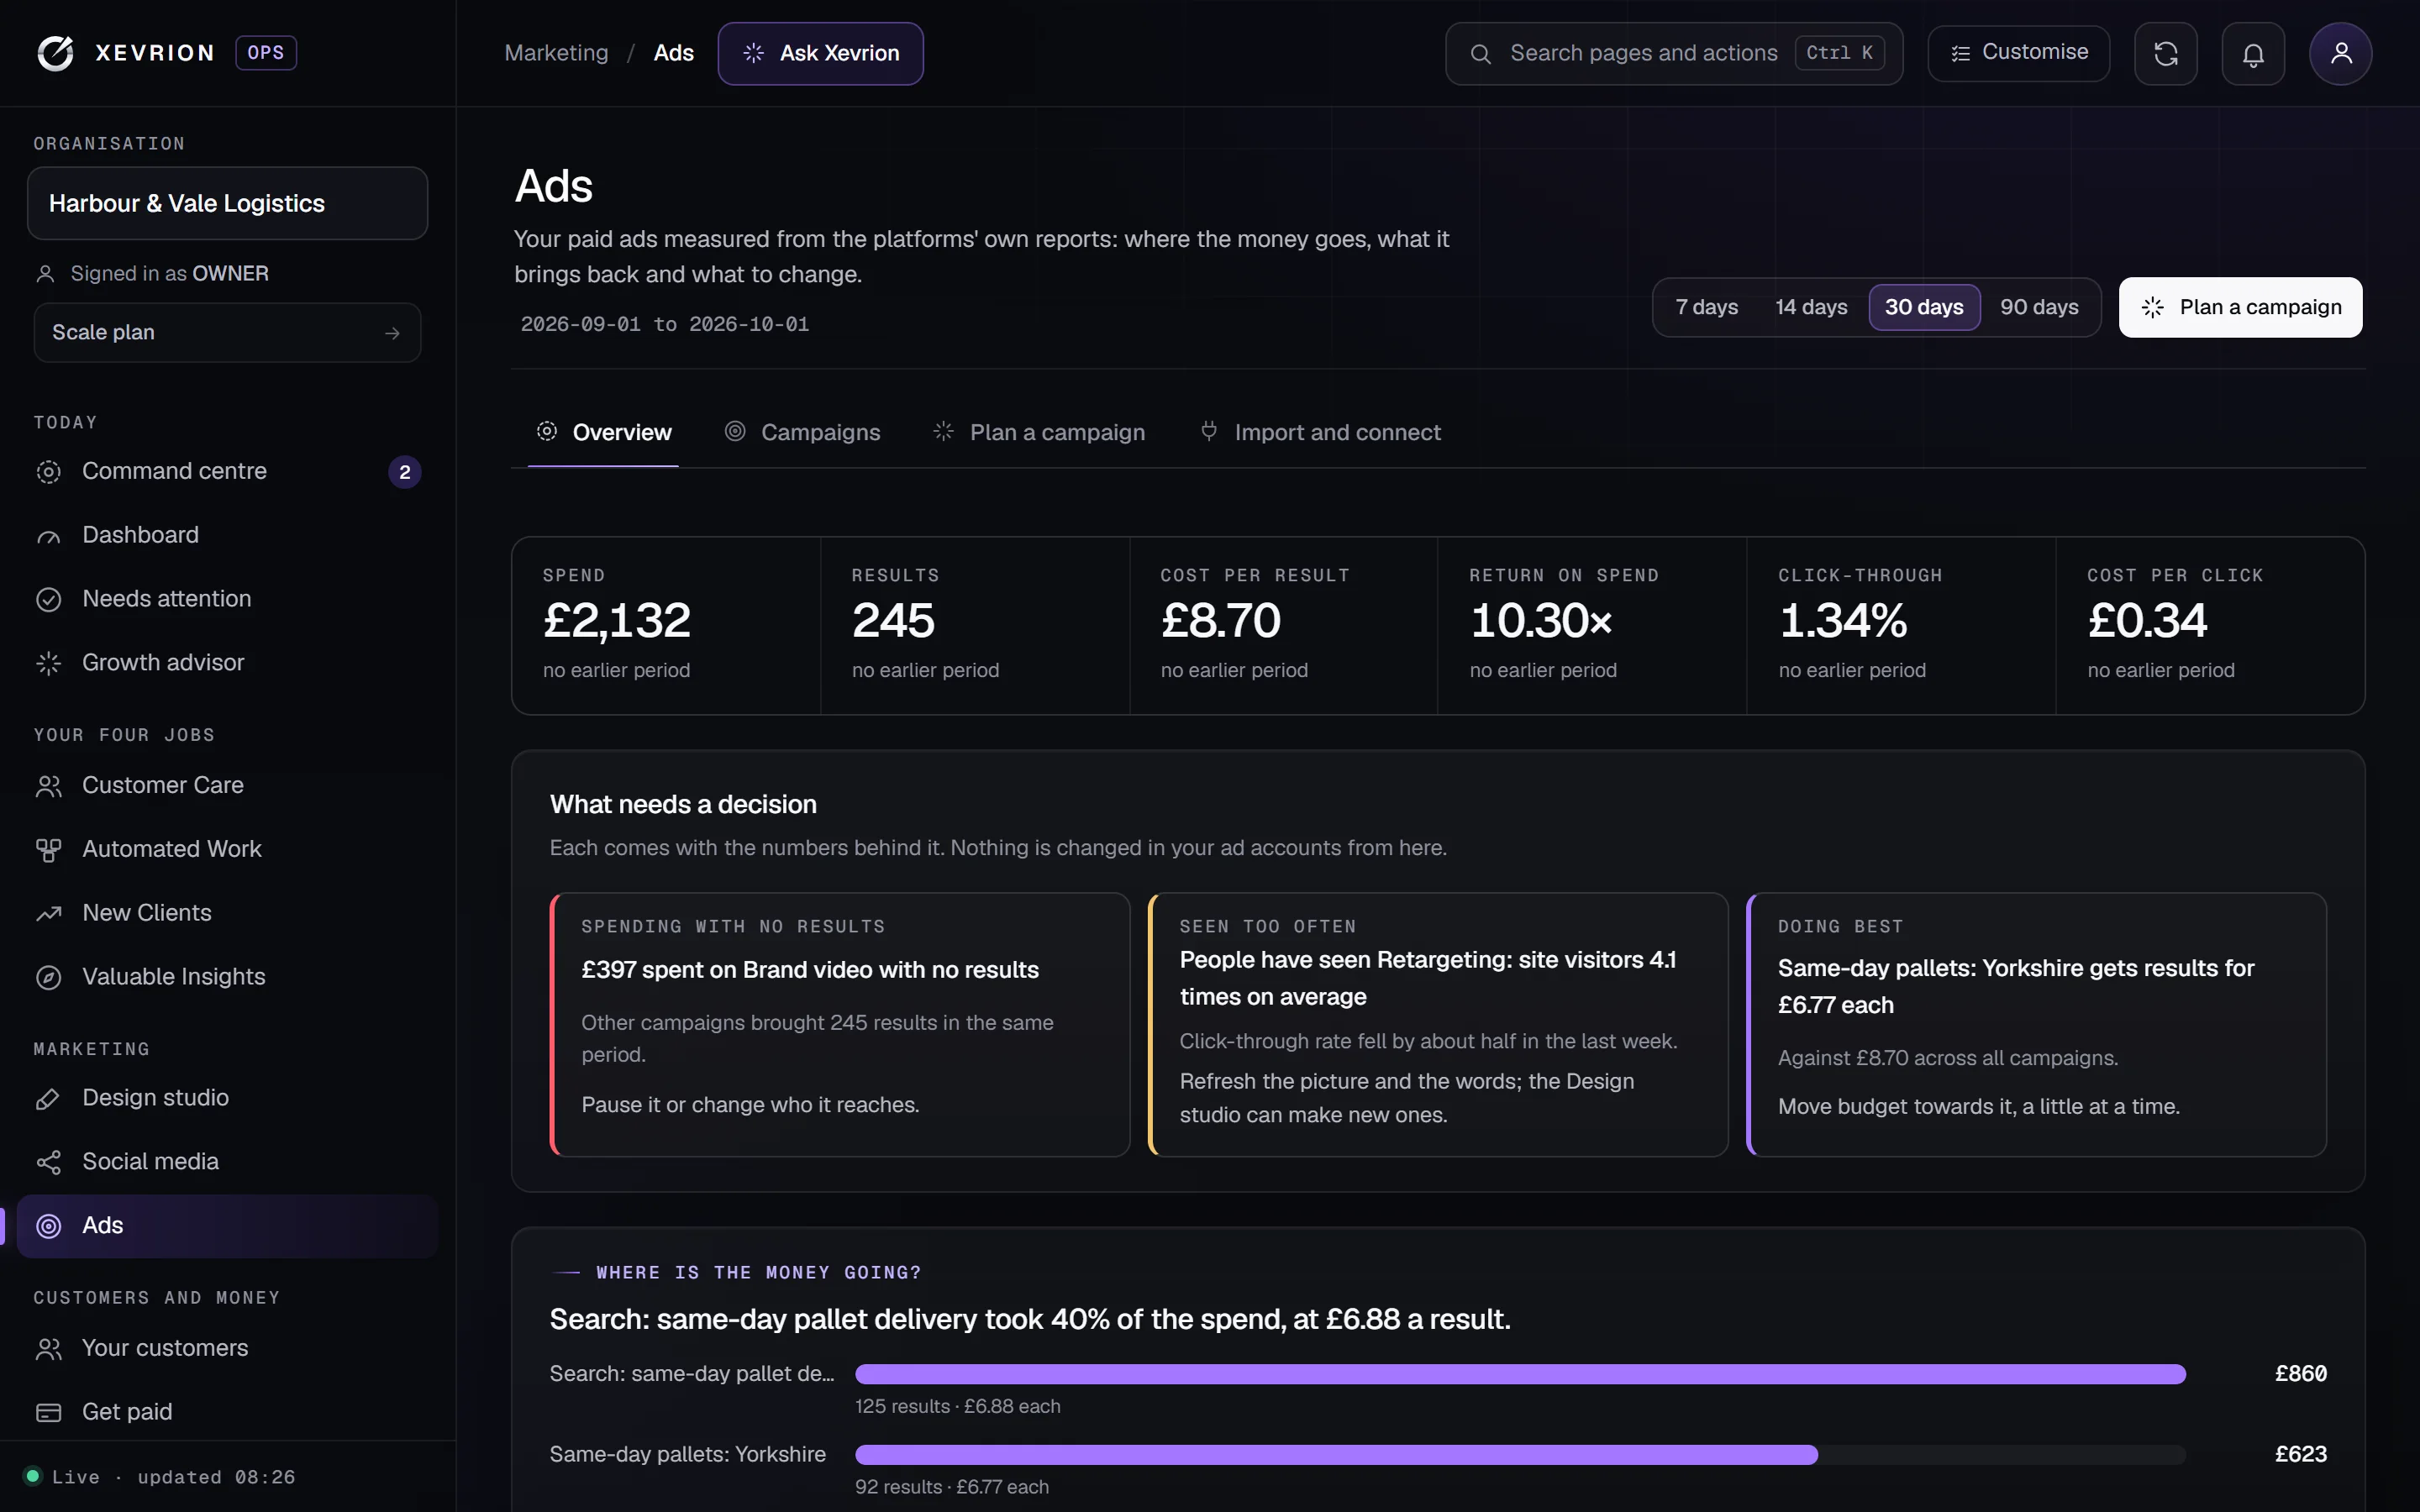This screenshot has width=2420, height=1512.
Task: Click the Ask Xevrion button
Action: 820,53
